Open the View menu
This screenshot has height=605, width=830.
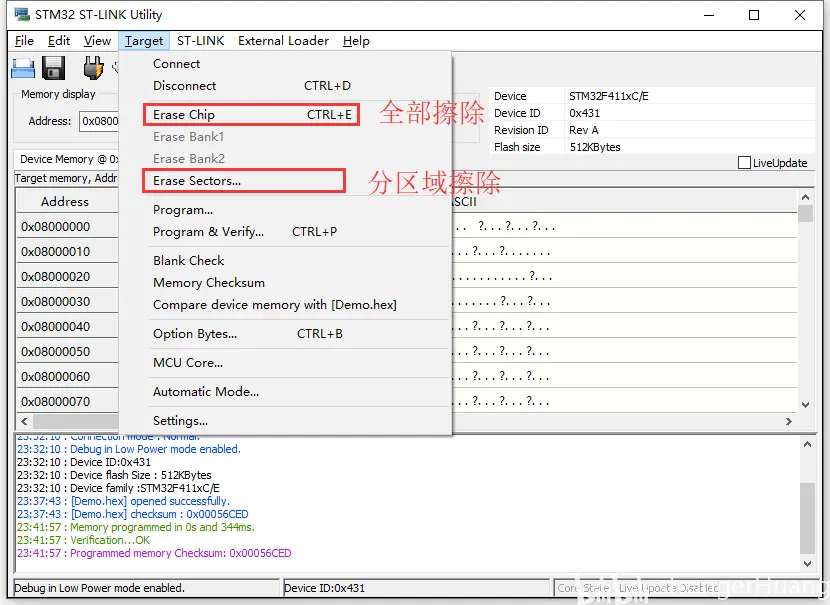click(x=97, y=41)
